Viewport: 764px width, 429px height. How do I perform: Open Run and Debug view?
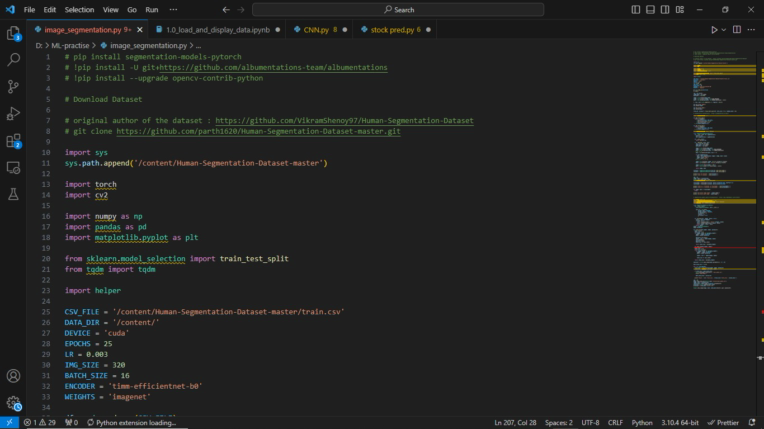pyautogui.click(x=13, y=114)
